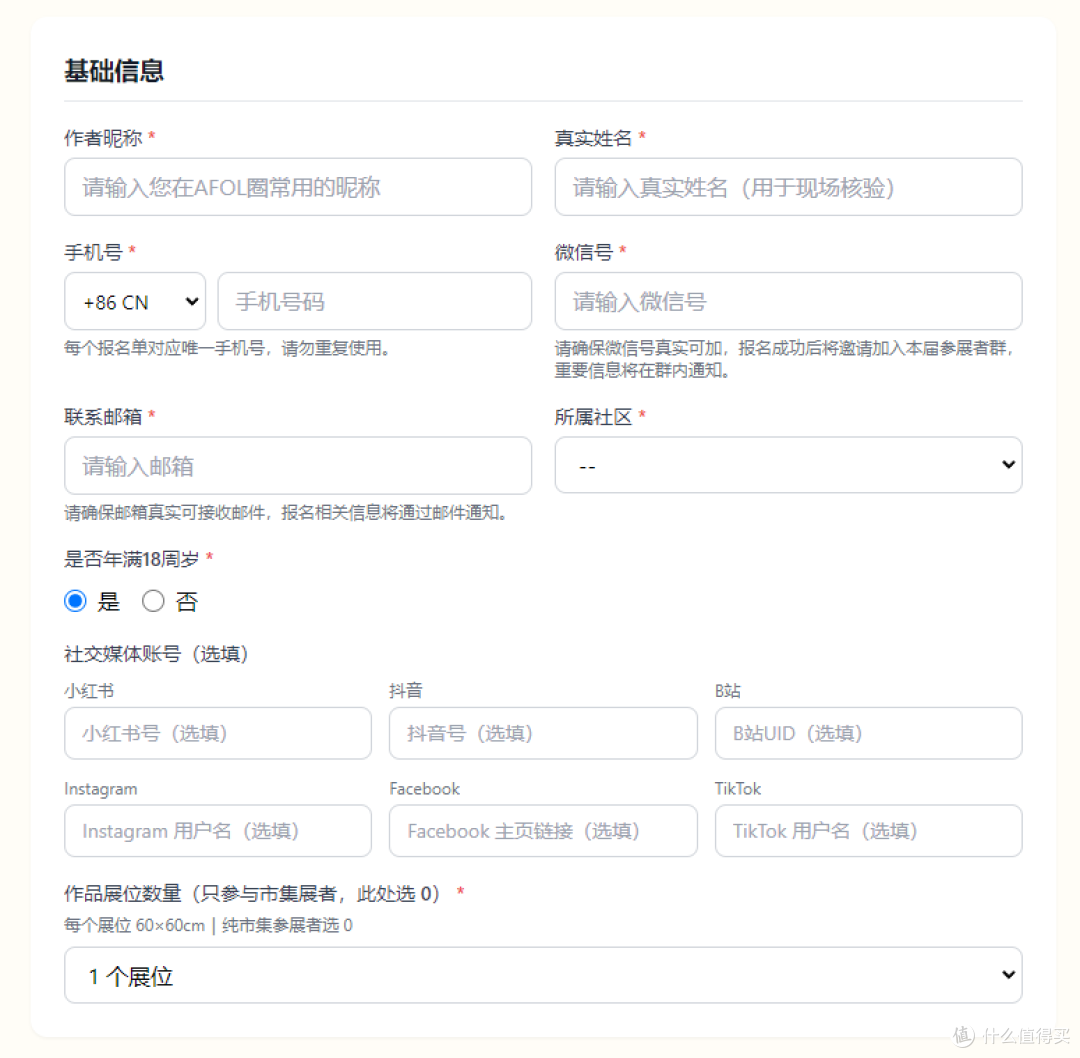
Task: Click the 每个展位 60×60cm note
Action: click(x=208, y=925)
